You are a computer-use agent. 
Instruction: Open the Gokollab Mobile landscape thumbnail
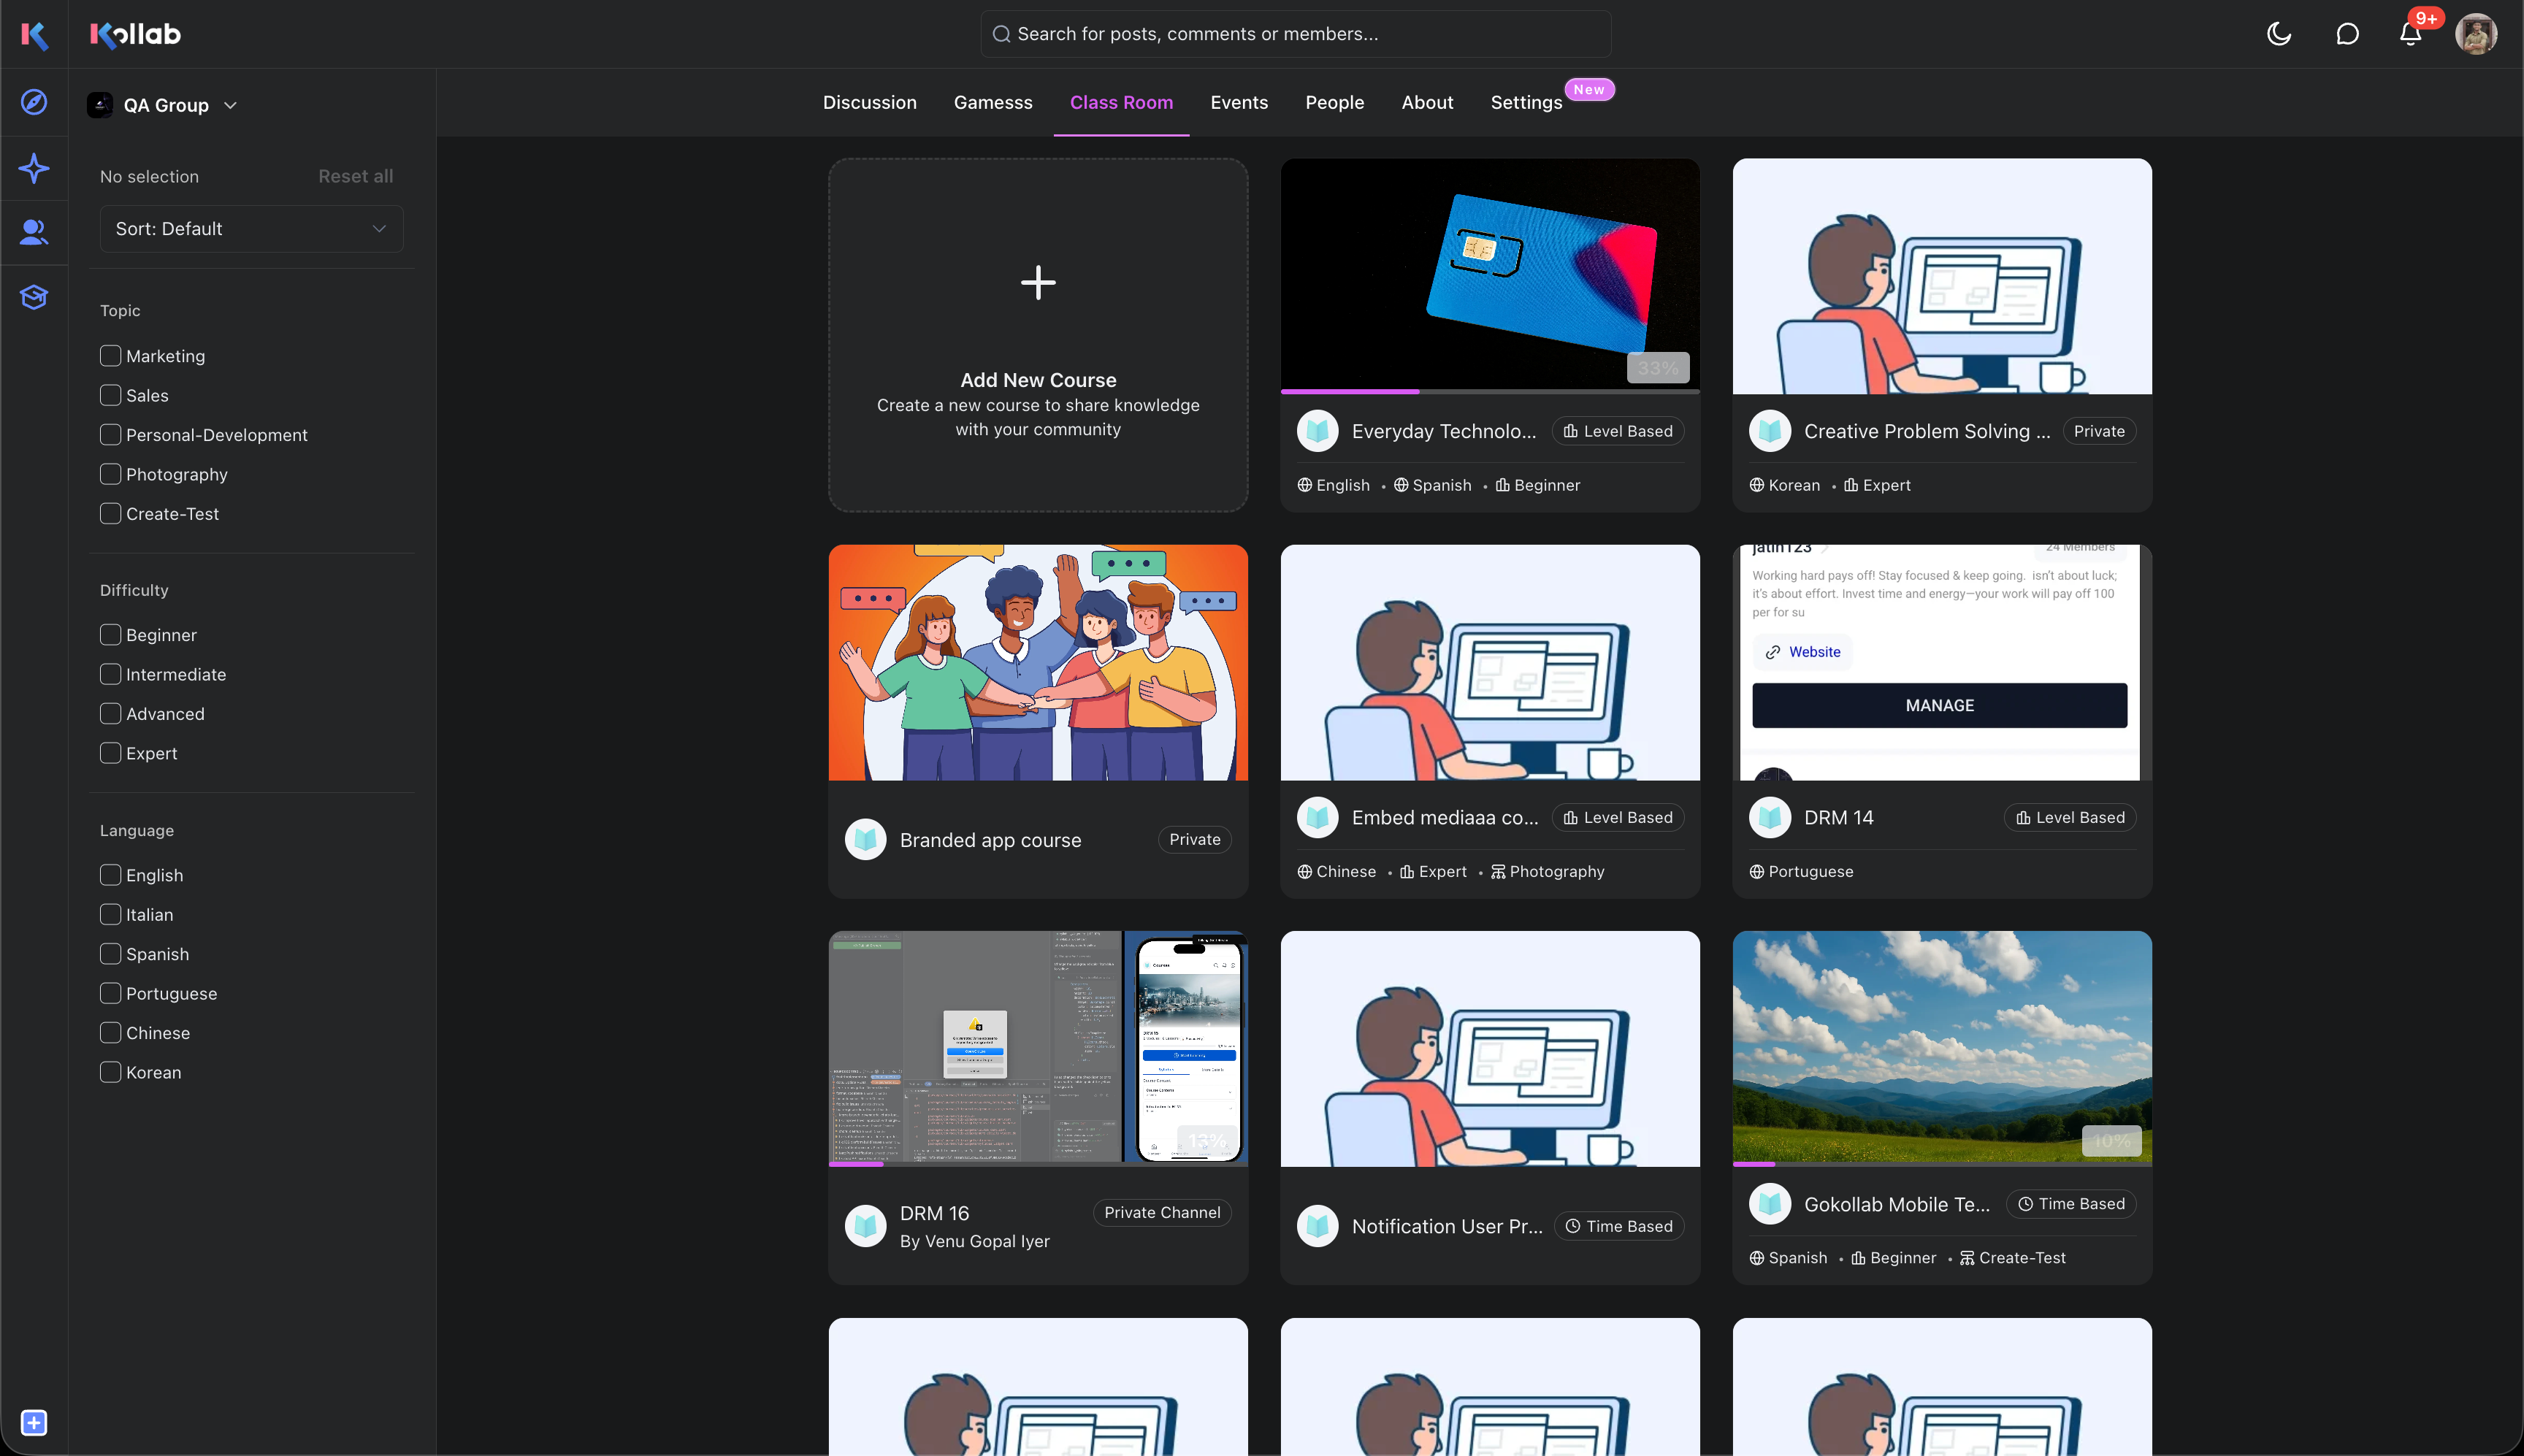coord(1942,1048)
